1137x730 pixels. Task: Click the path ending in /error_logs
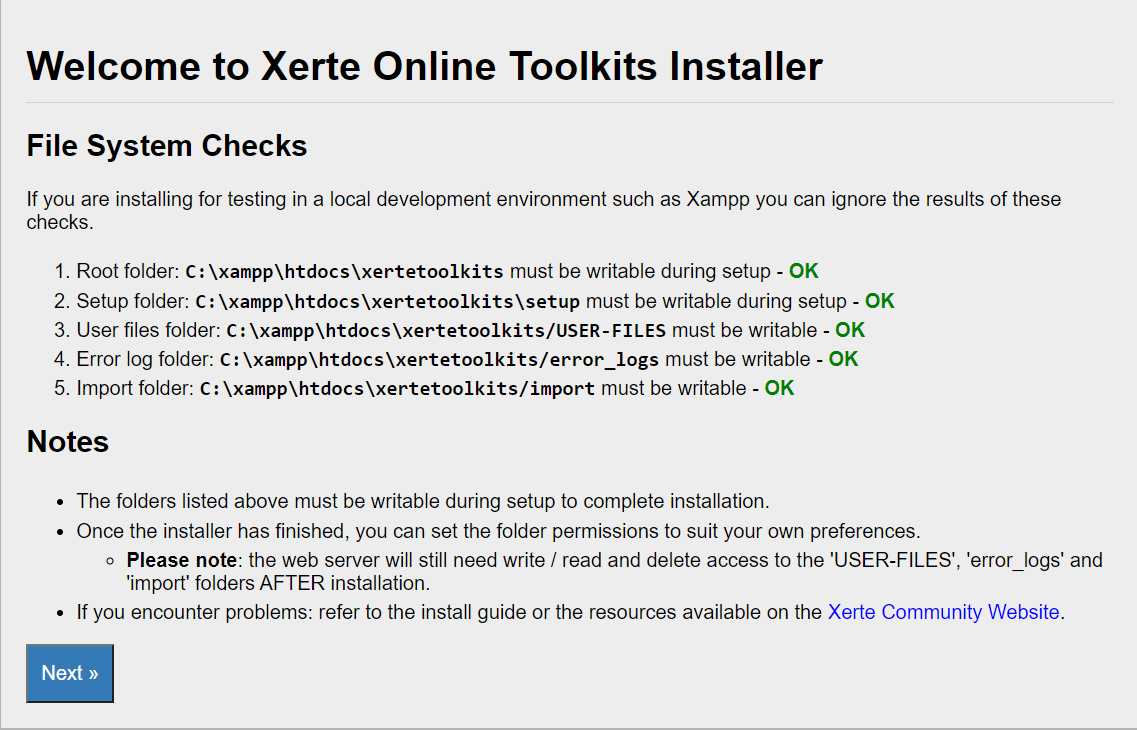click(x=439, y=360)
